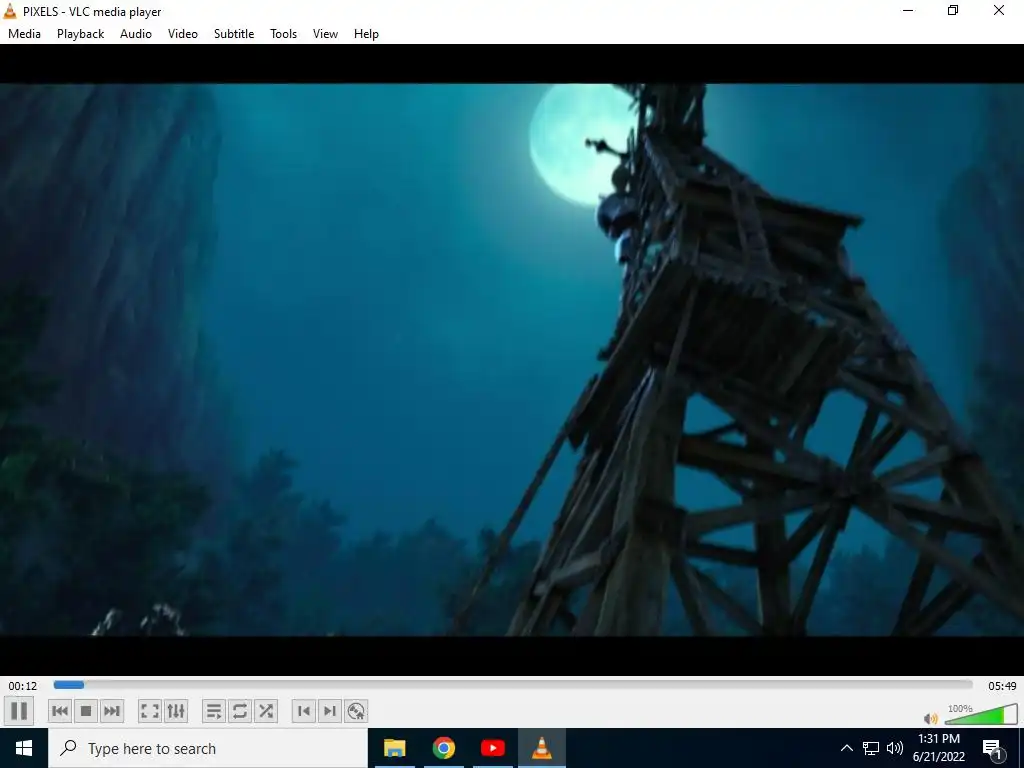Open network status tray icon
Viewport: 1024px width, 768px height.
(x=871, y=748)
